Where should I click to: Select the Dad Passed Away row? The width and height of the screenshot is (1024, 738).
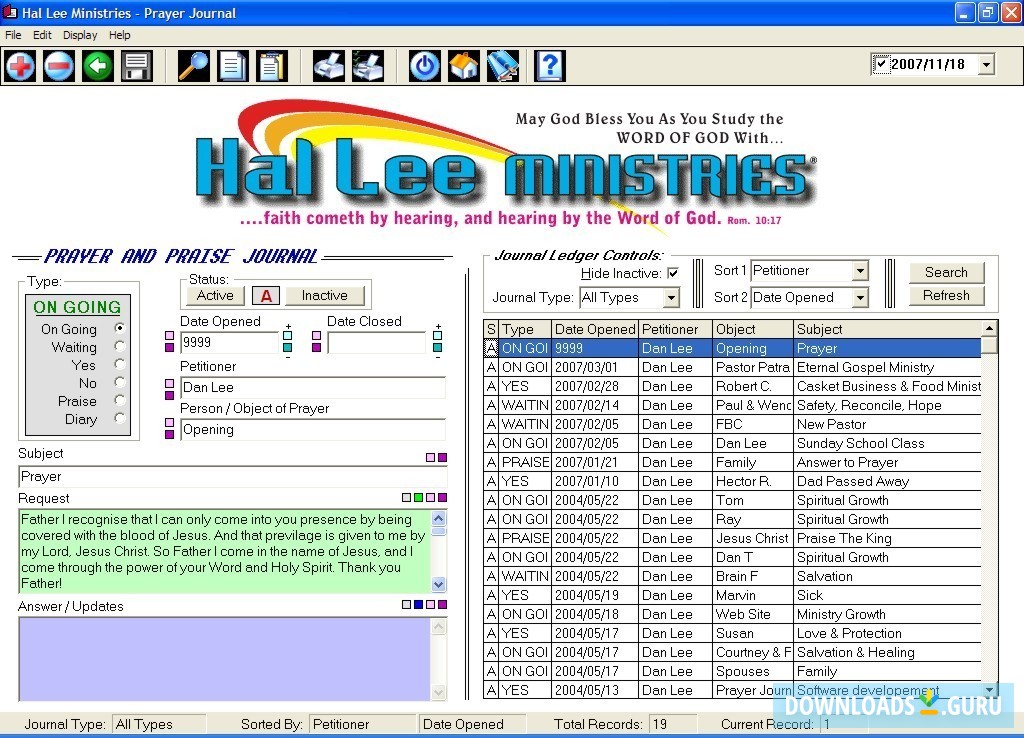(x=732, y=481)
